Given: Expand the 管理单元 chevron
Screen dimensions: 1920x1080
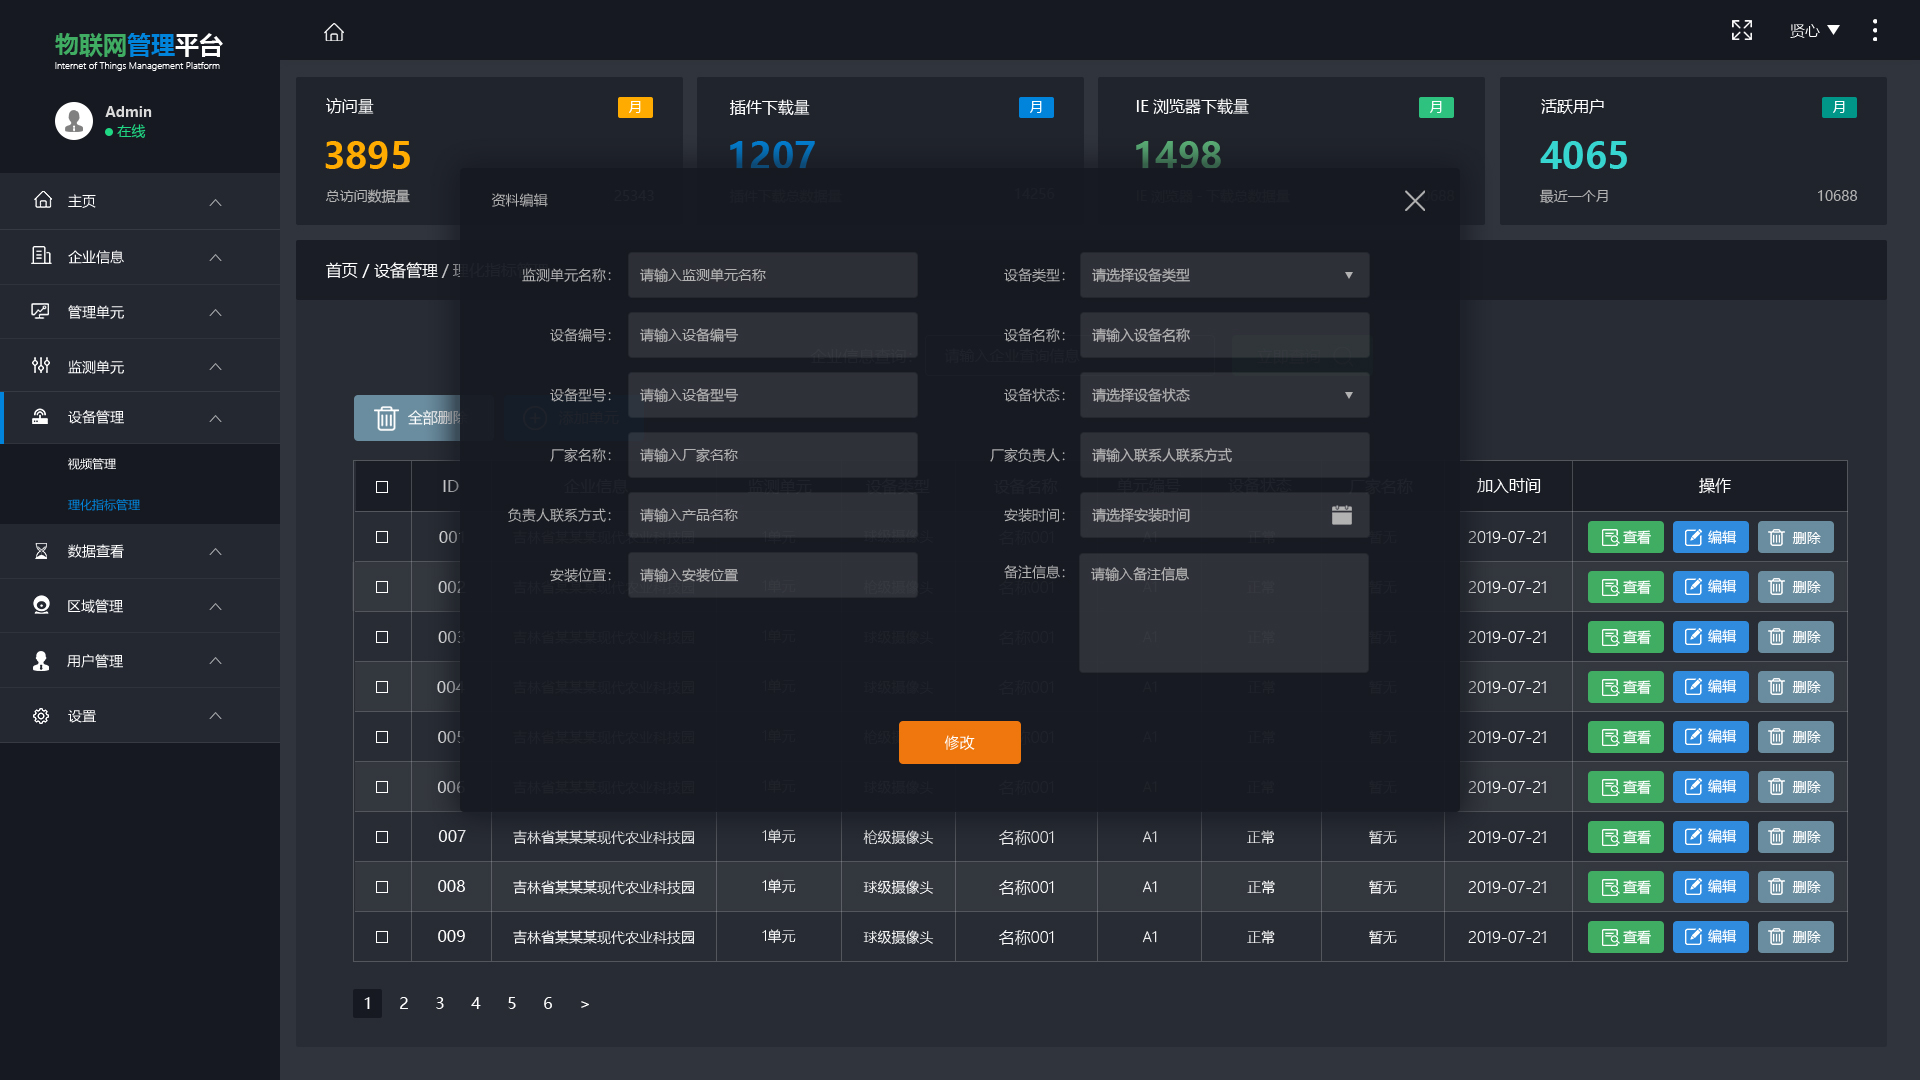Looking at the screenshot, I should (x=215, y=312).
